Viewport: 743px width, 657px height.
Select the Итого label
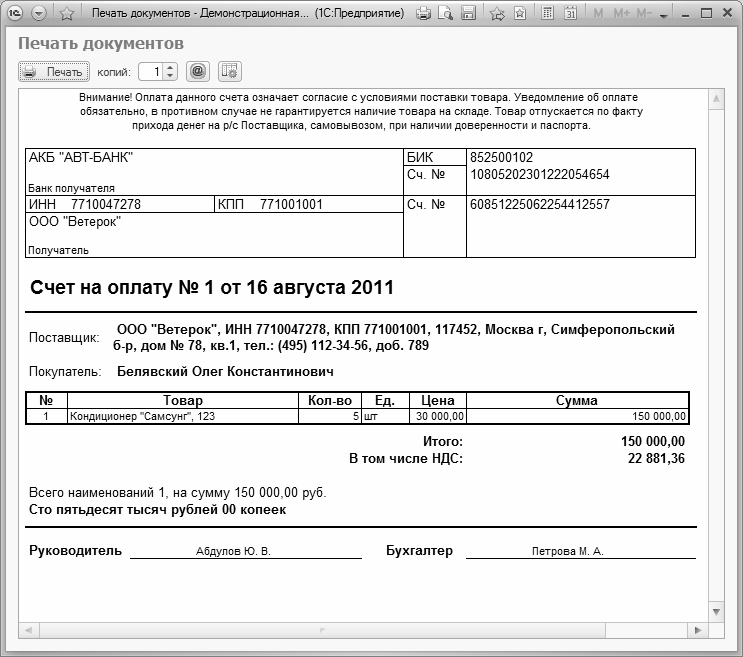tap(443, 441)
